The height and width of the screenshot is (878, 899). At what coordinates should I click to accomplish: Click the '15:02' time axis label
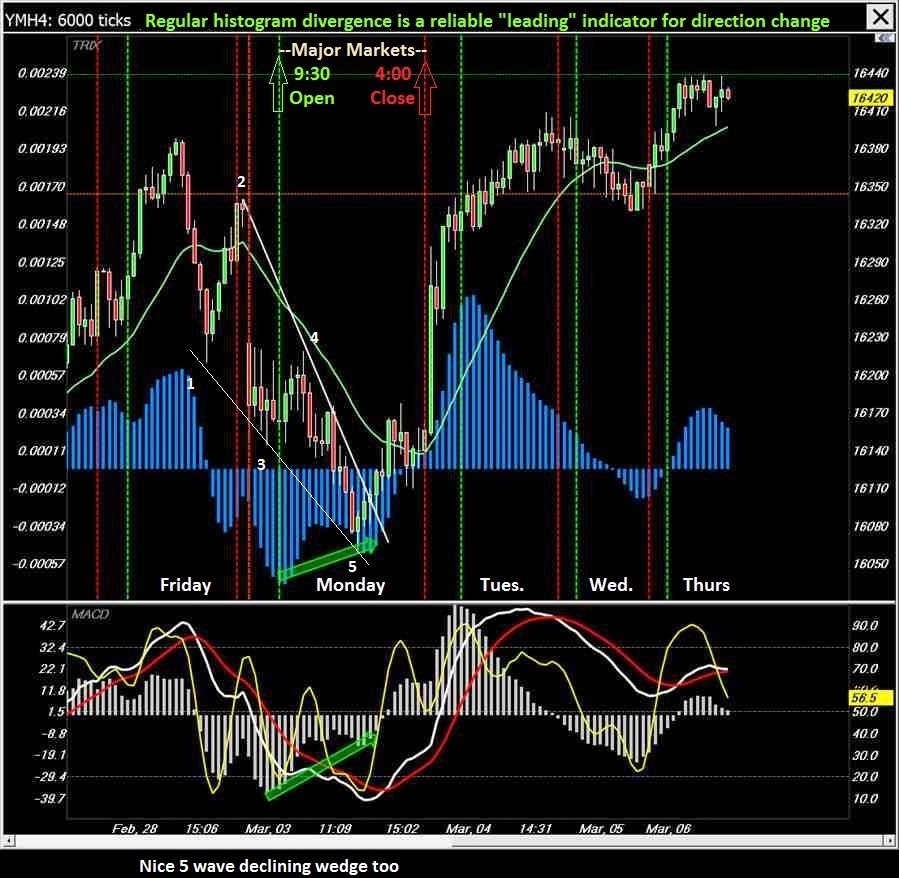coord(402,829)
